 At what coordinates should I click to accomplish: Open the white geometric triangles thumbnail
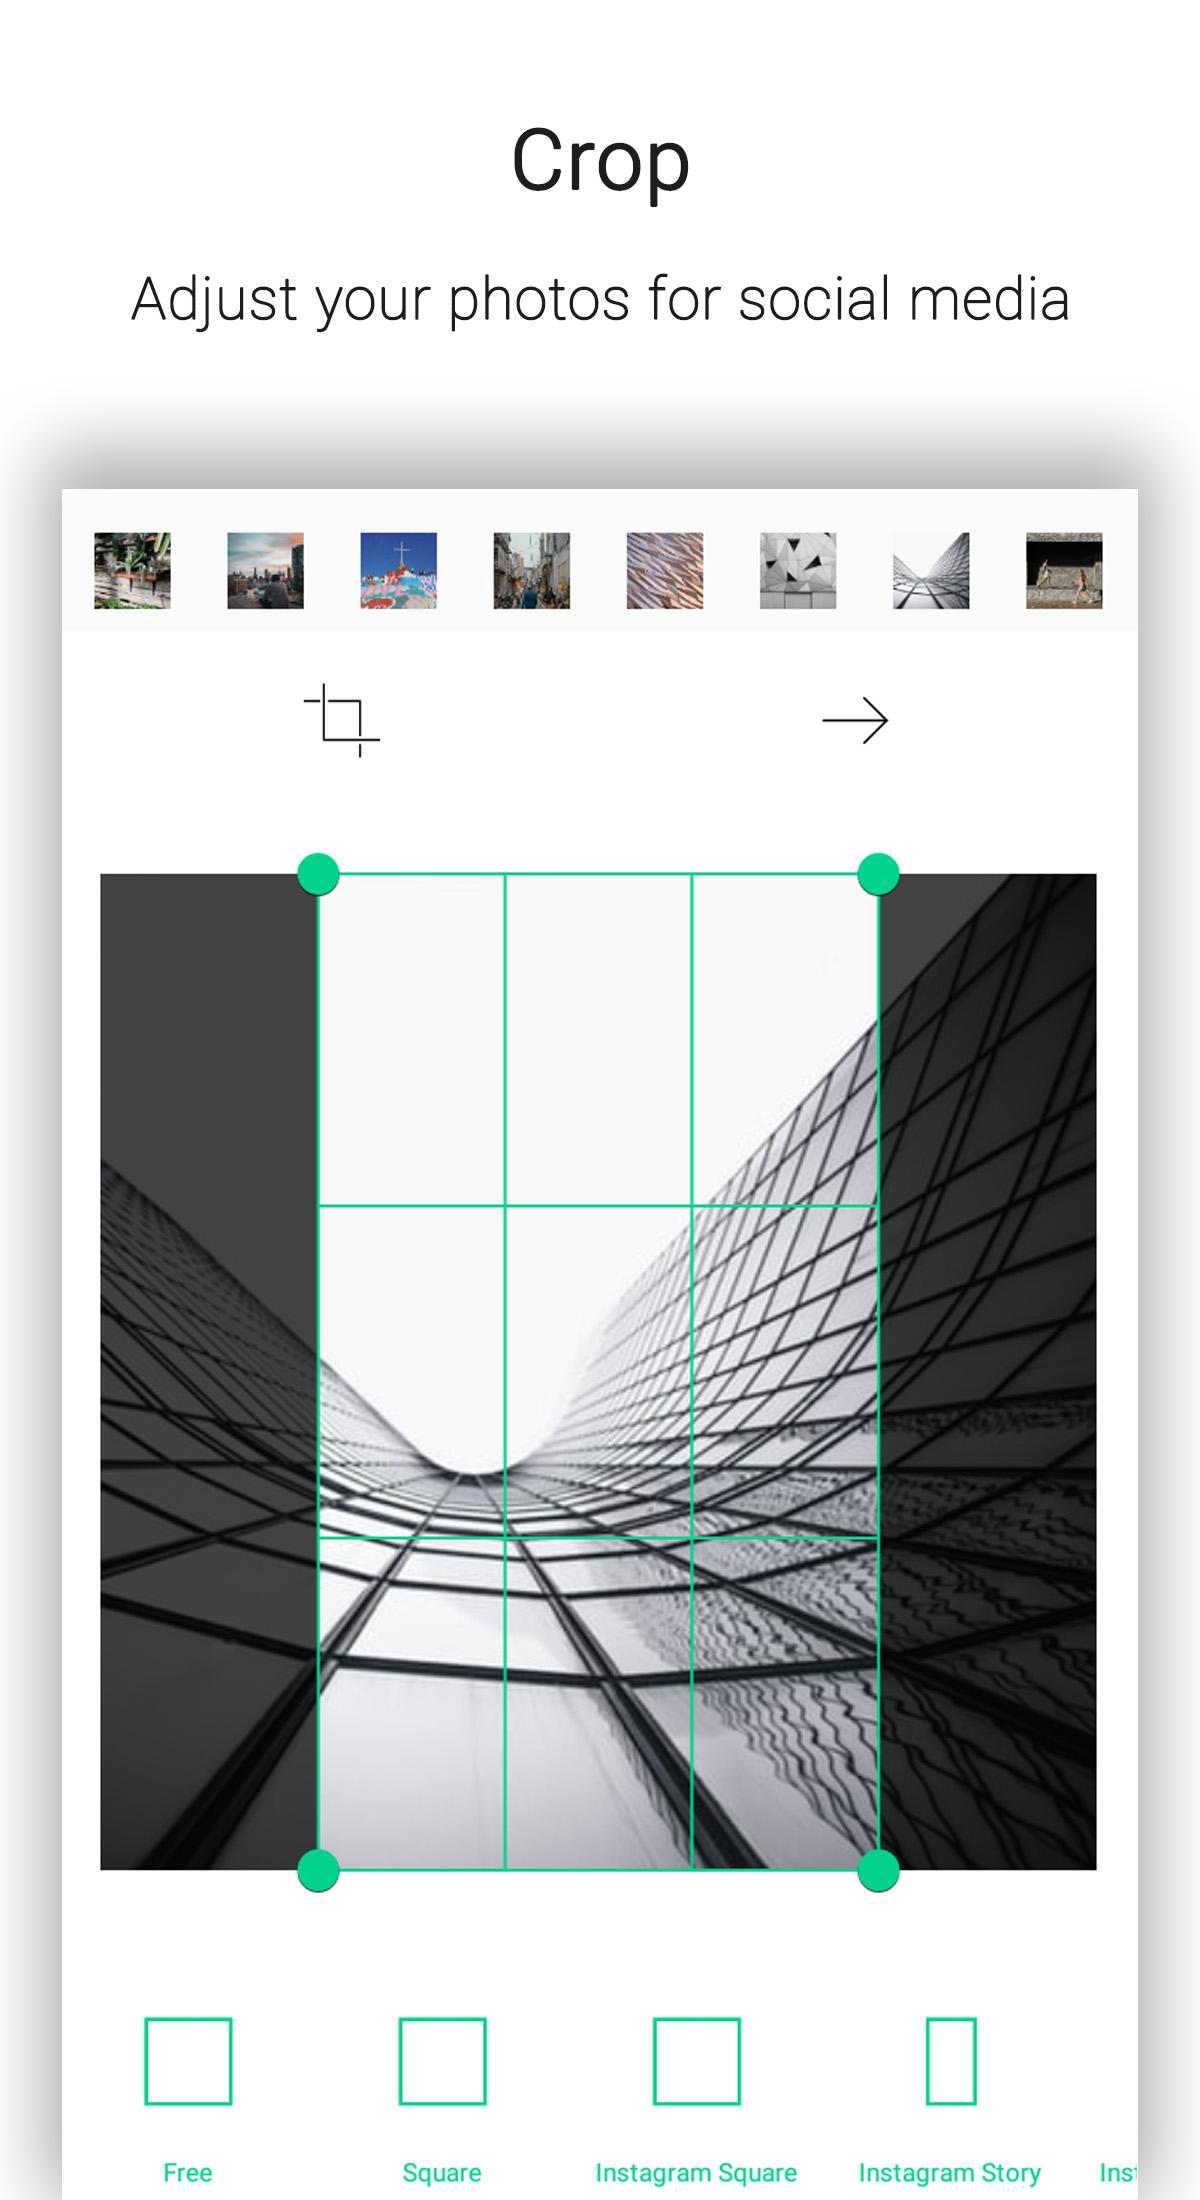click(x=797, y=571)
